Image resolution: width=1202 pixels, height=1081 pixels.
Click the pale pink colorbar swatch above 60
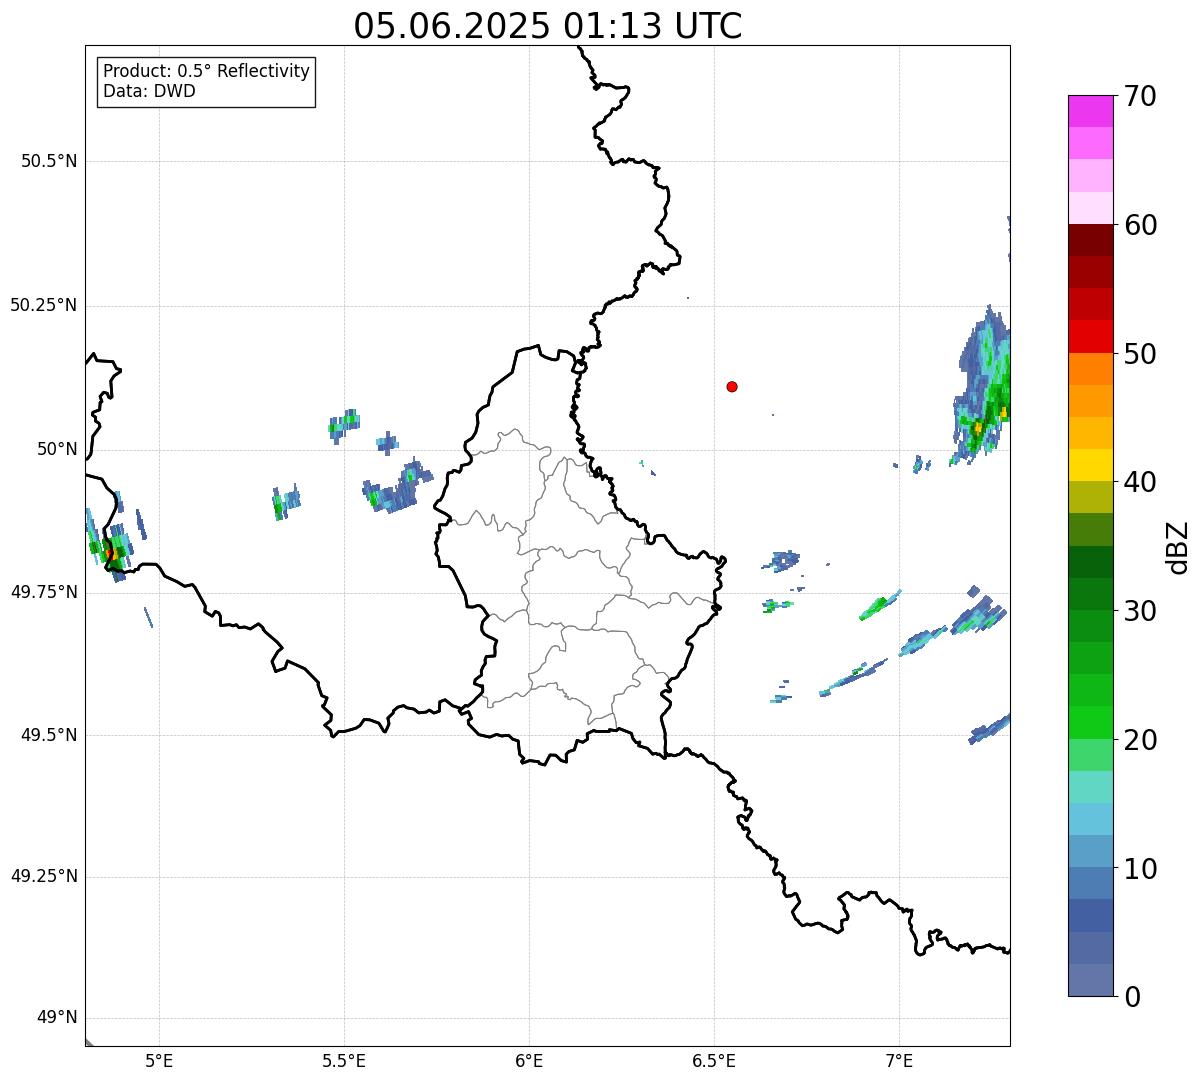pyautogui.click(x=1090, y=208)
